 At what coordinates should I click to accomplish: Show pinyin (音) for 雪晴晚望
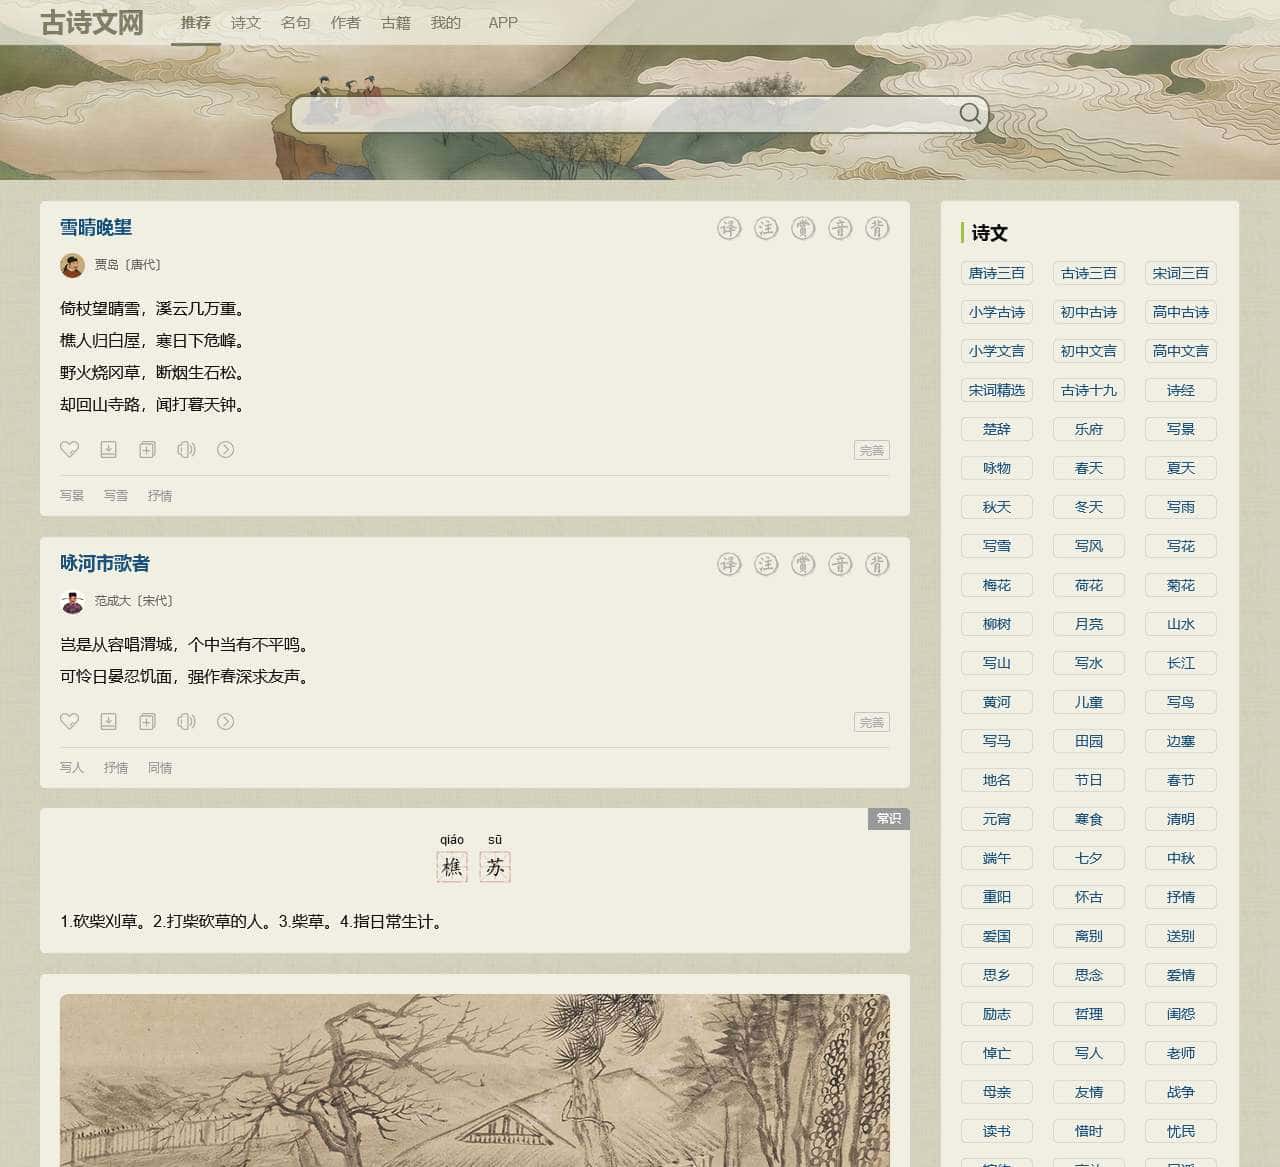(840, 229)
